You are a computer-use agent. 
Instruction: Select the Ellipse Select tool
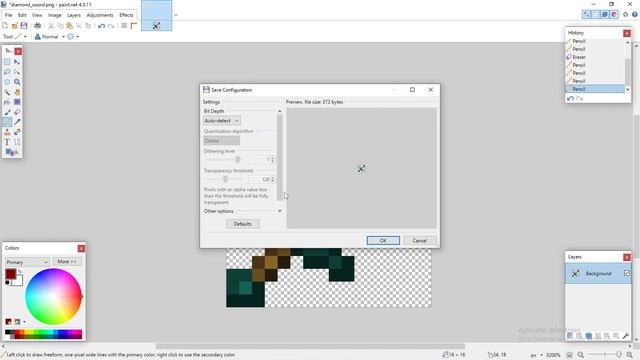(x=7, y=82)
